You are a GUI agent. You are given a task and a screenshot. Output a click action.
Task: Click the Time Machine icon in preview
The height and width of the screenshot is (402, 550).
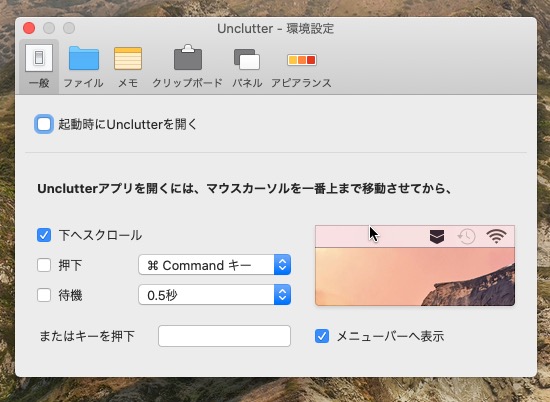(467, 237)
